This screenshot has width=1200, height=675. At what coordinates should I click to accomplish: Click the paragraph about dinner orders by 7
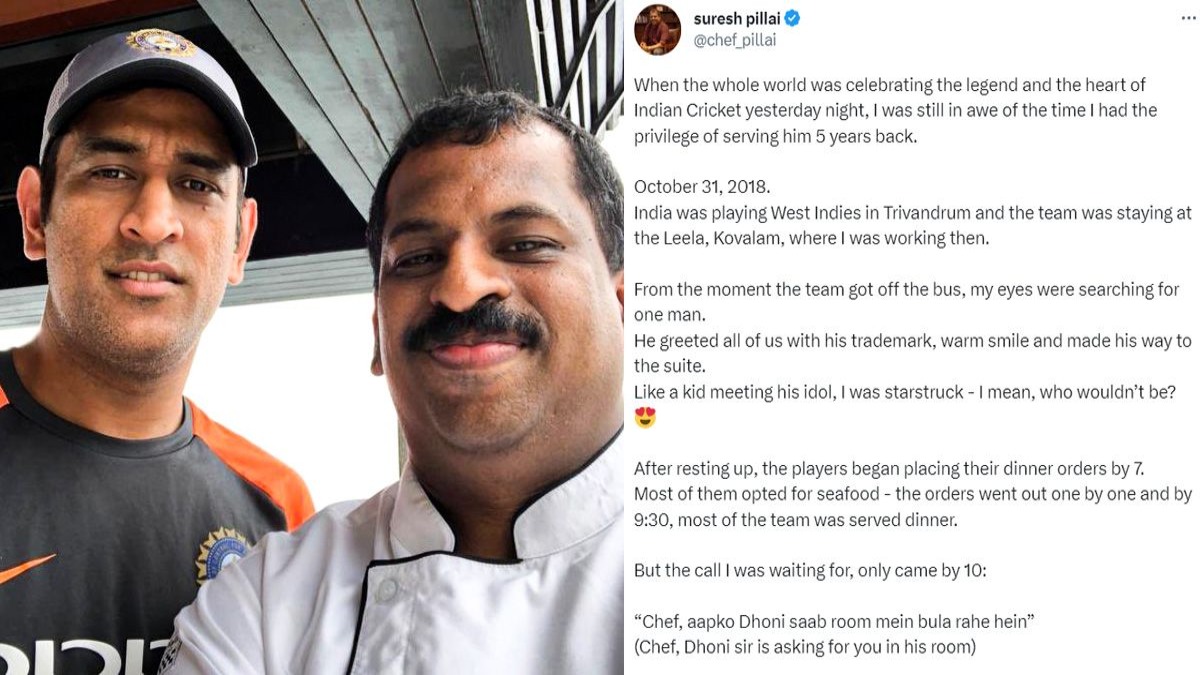tap(913, 494)
